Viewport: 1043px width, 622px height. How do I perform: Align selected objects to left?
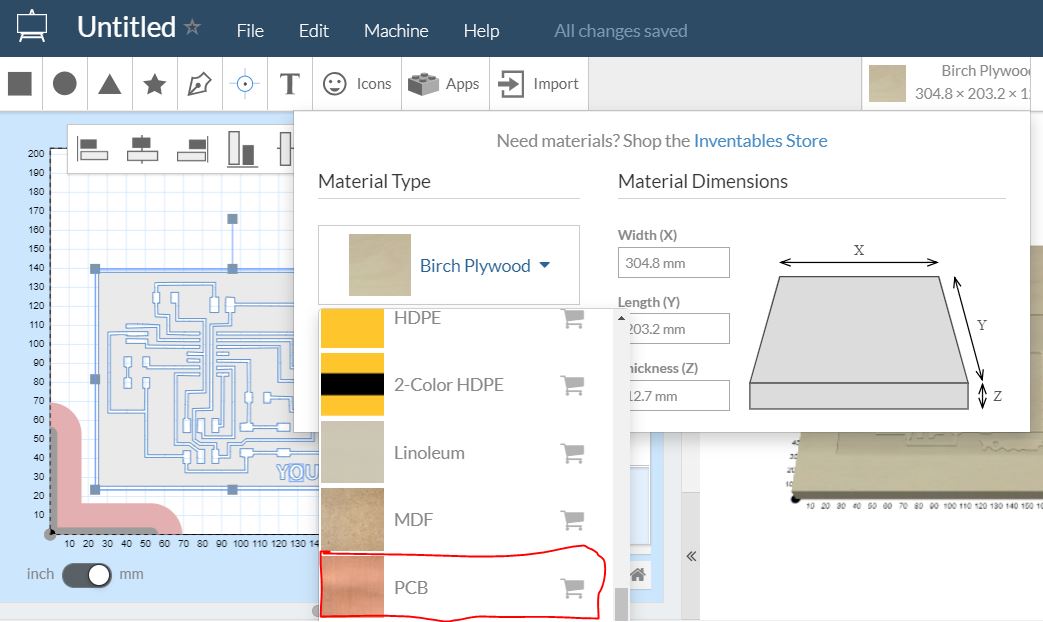(x=92, y=149)
